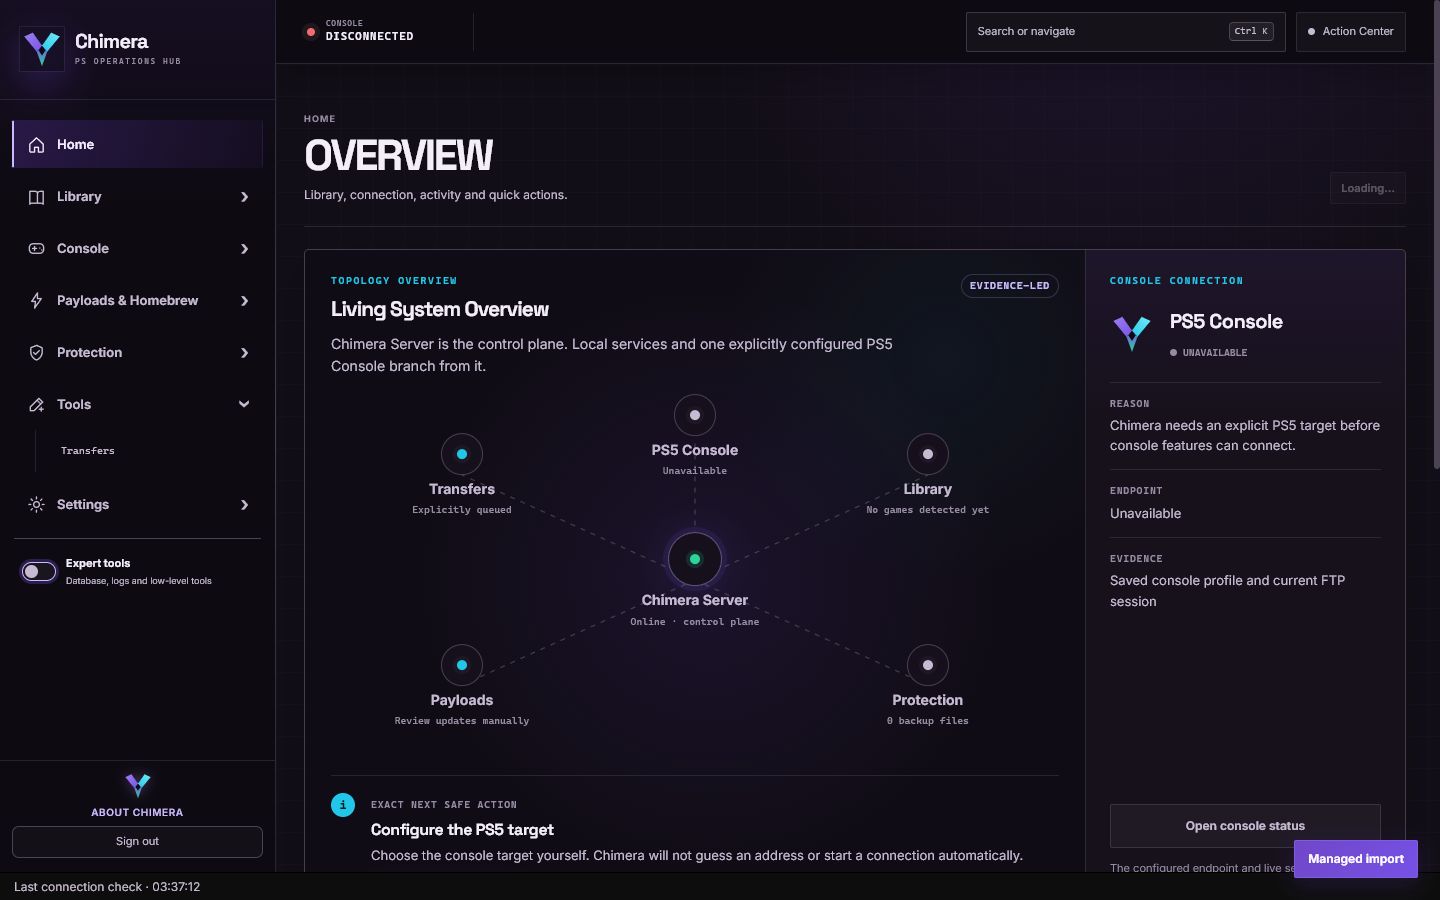Expand the Library submenu chevron
Viewport: 1440px width, 900px height.
click(244, 197)
